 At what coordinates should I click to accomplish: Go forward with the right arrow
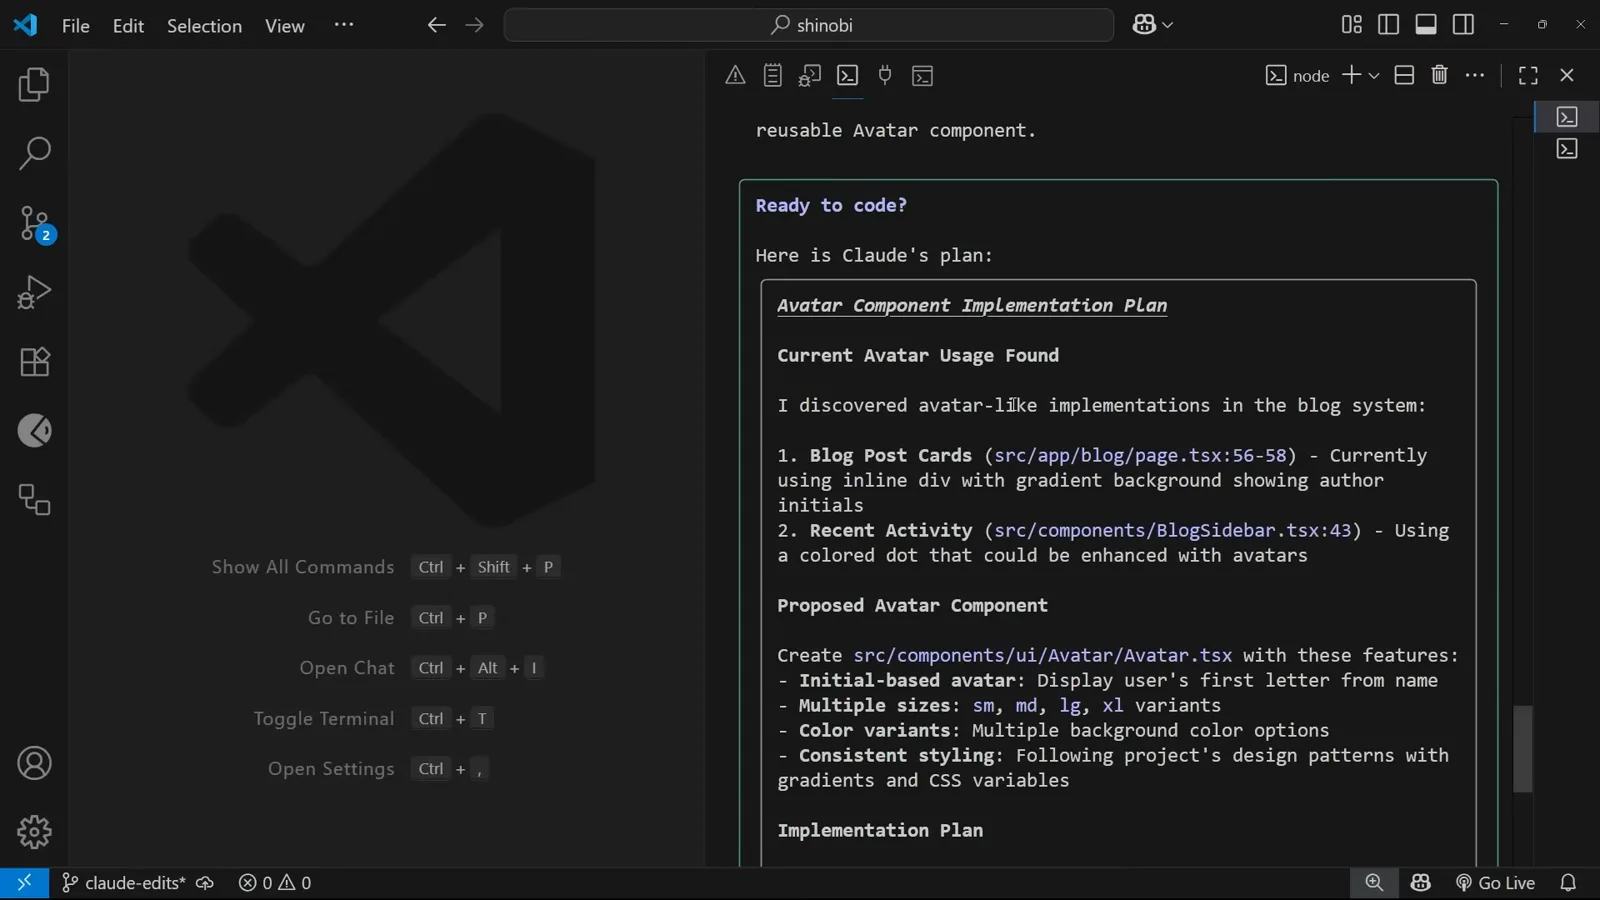(x=474, y=25)
